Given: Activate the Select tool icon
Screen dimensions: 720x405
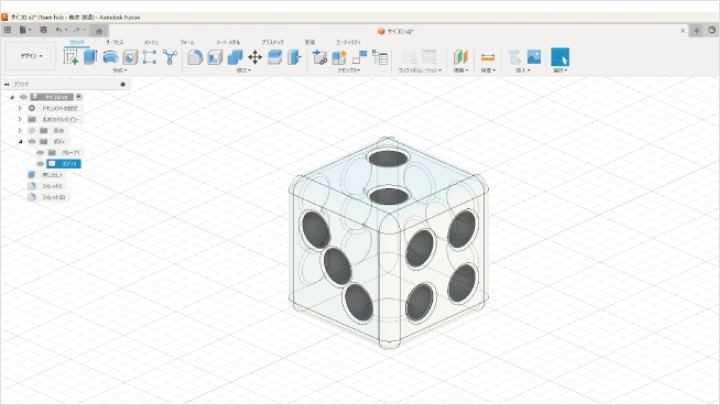Looking at the screenshot, I should pos(560,57).
